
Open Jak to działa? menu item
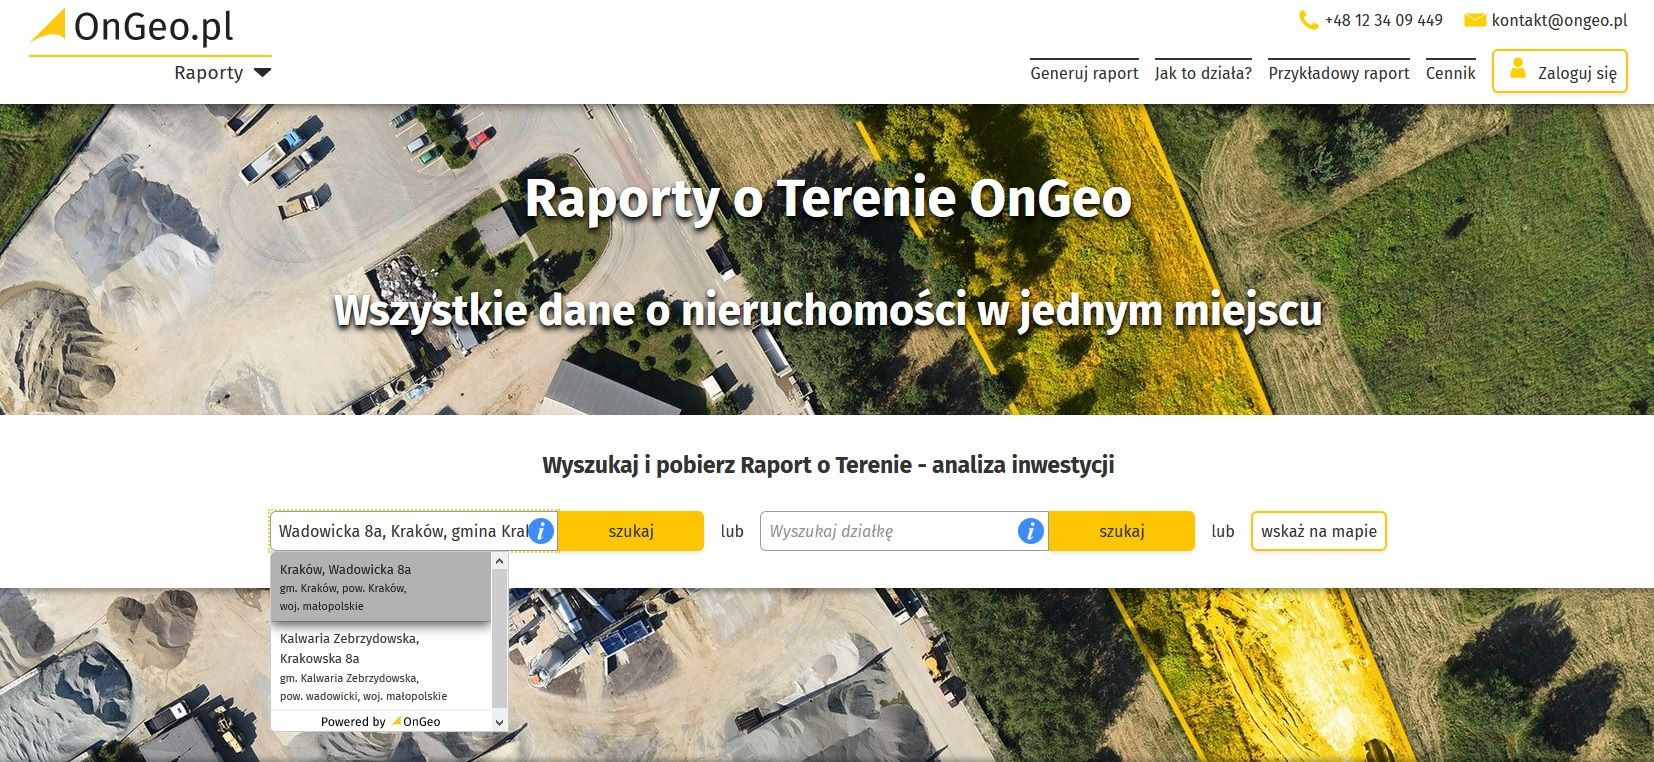point(1203,73)
